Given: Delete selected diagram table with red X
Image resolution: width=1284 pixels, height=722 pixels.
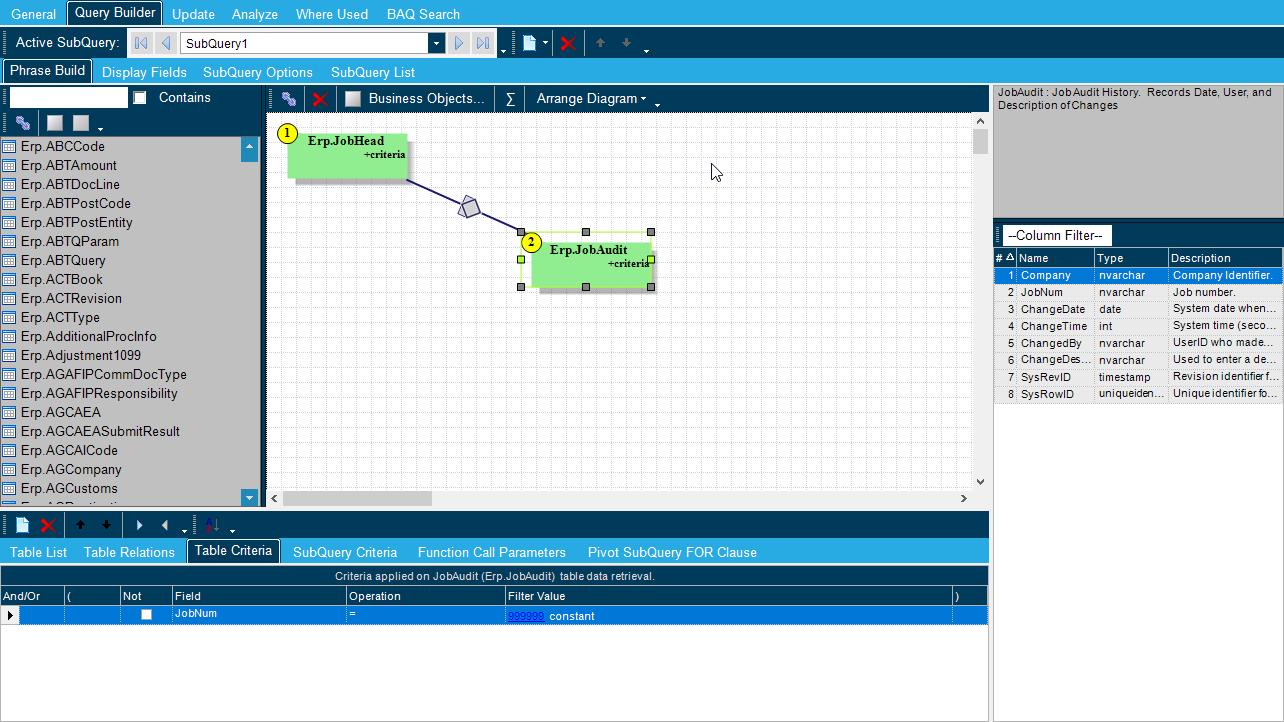Looking at the screenshot, I should tap(320, 99).
